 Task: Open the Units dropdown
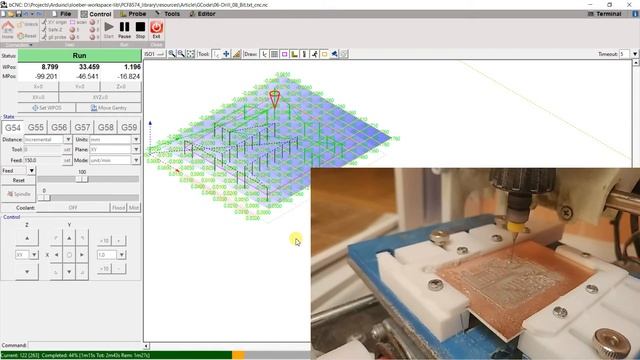pos(136,139)
